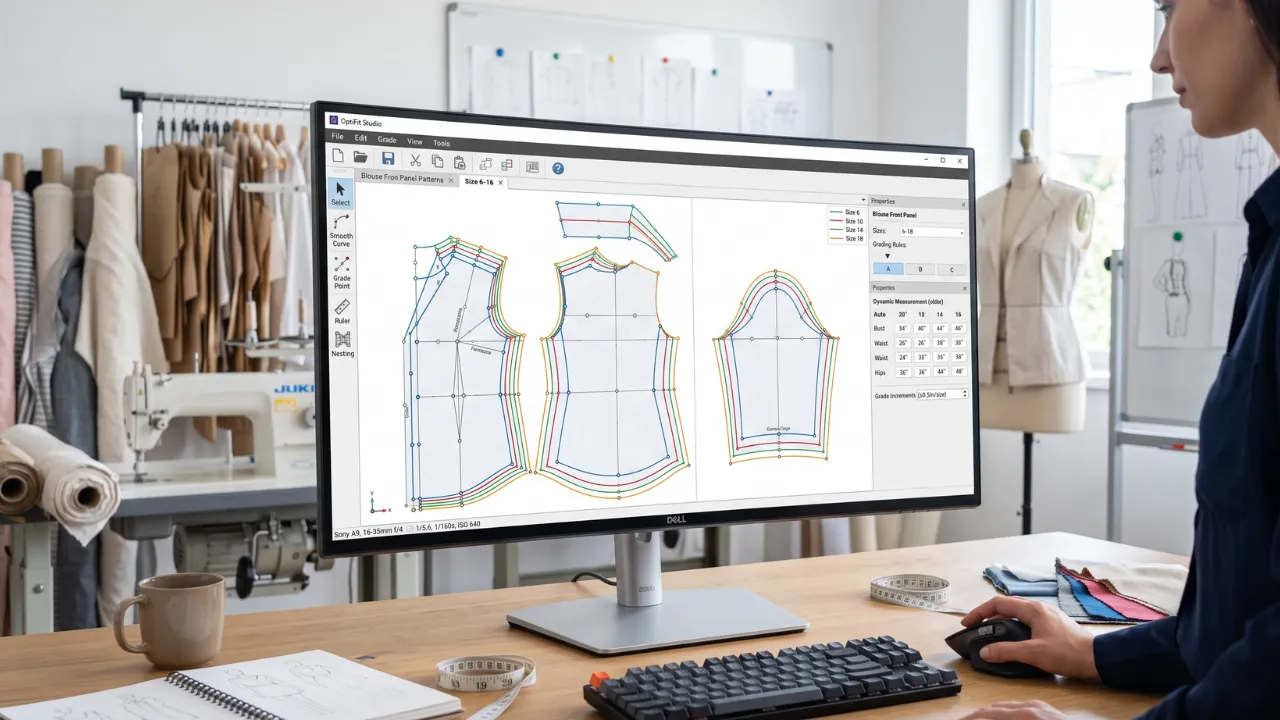The height and width of the screenshot is (720, 1280).
Task: Activate the Smooth Curve tool
Action: coord(342,229)
